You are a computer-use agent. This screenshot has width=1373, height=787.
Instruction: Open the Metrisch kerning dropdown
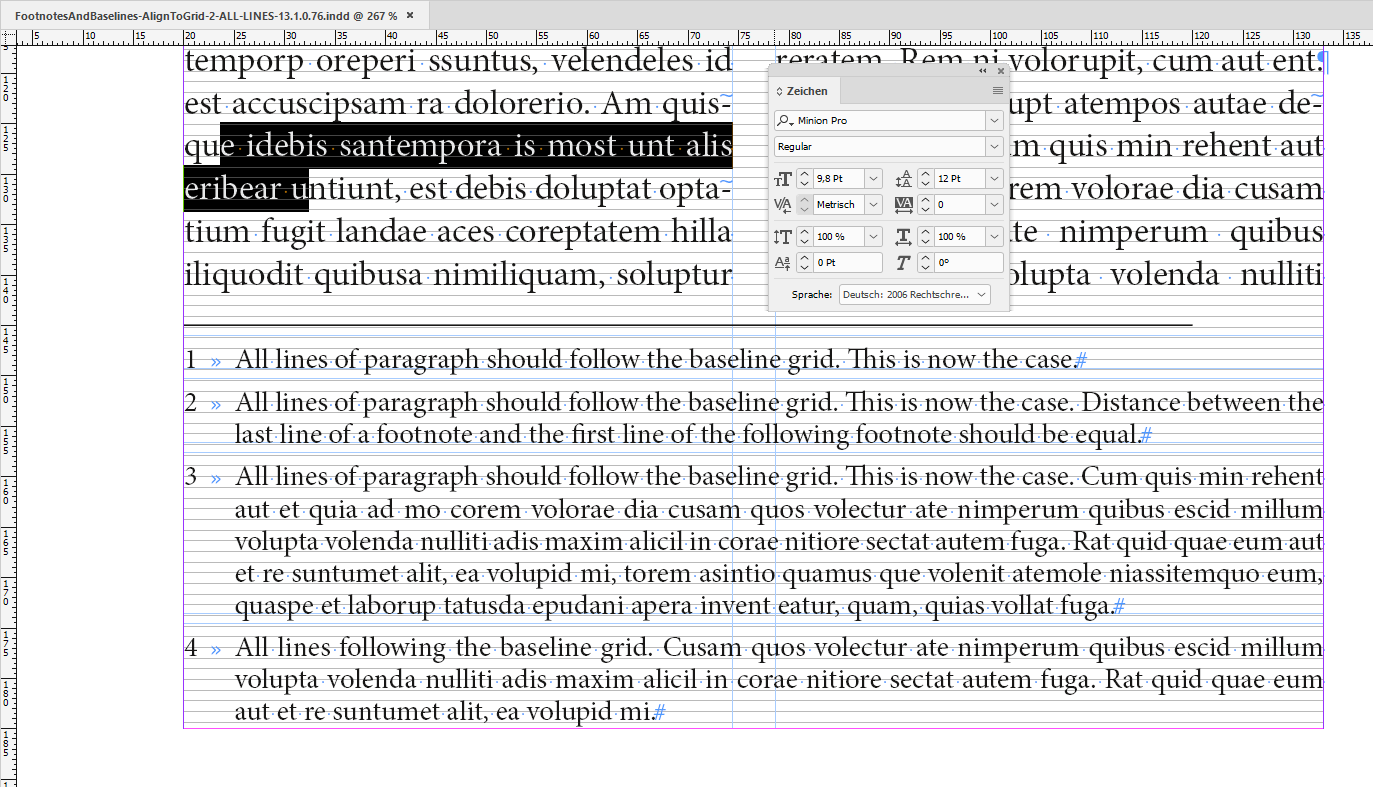[x=873, y=205]
